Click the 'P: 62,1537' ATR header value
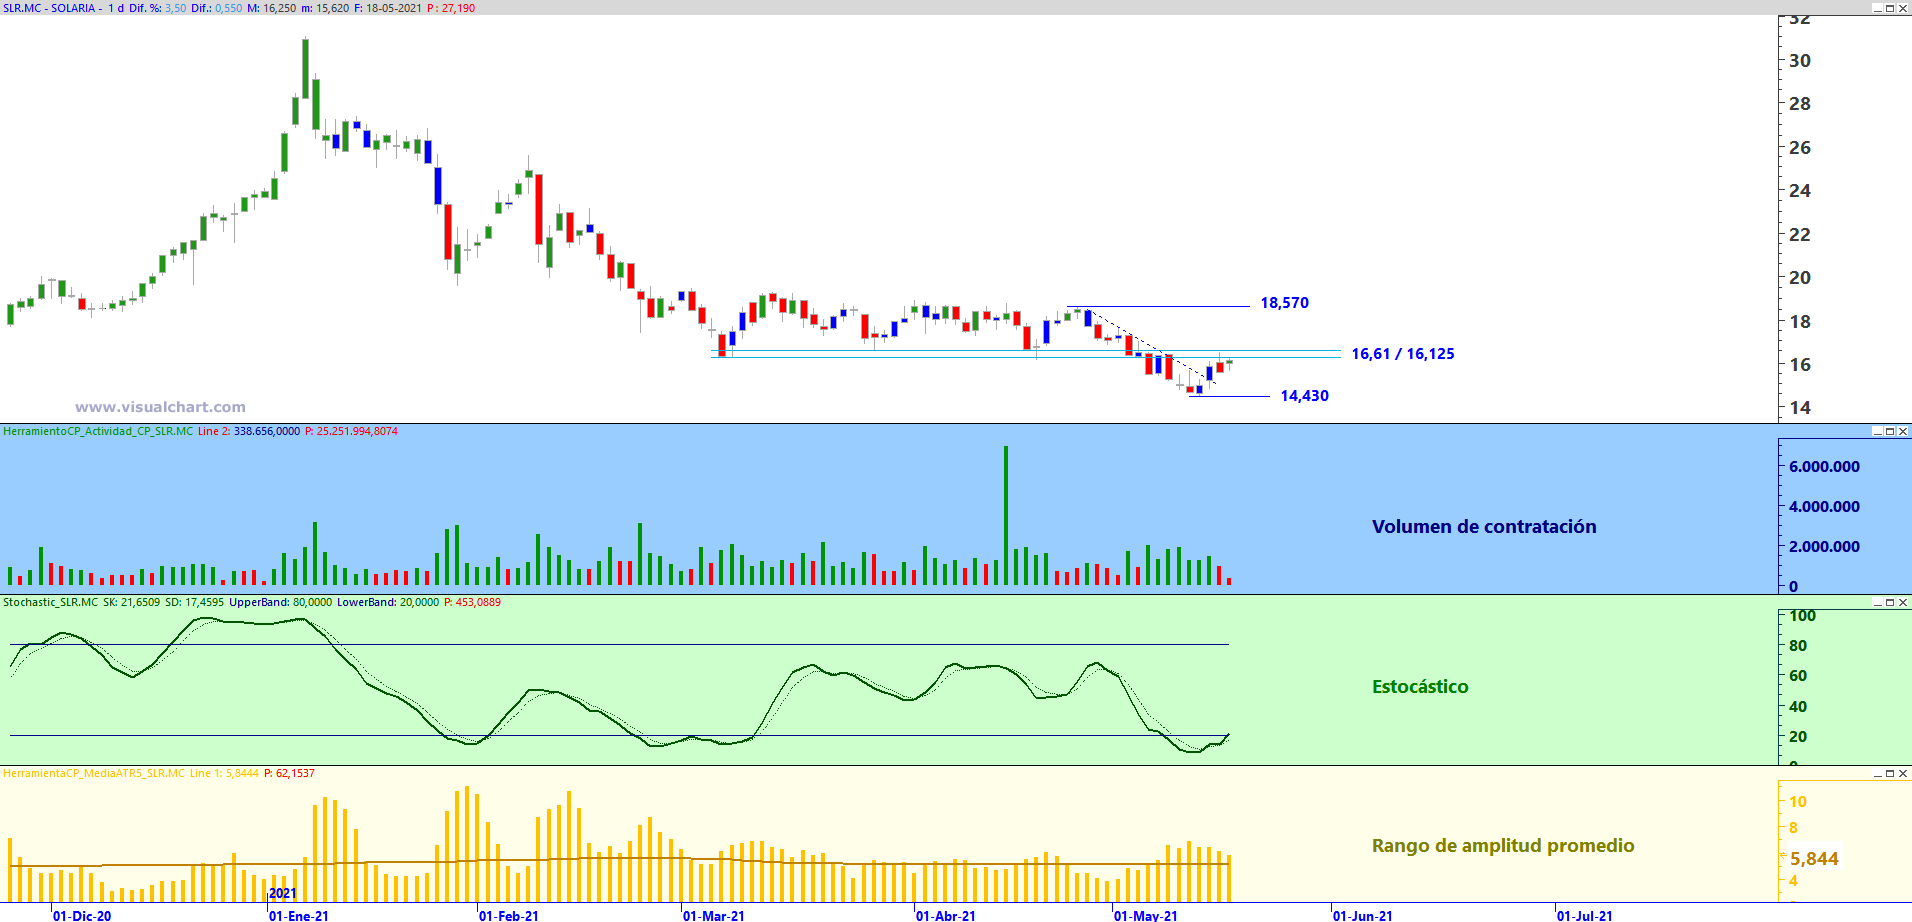This screenshot has height=922, width=1912. 289,773
